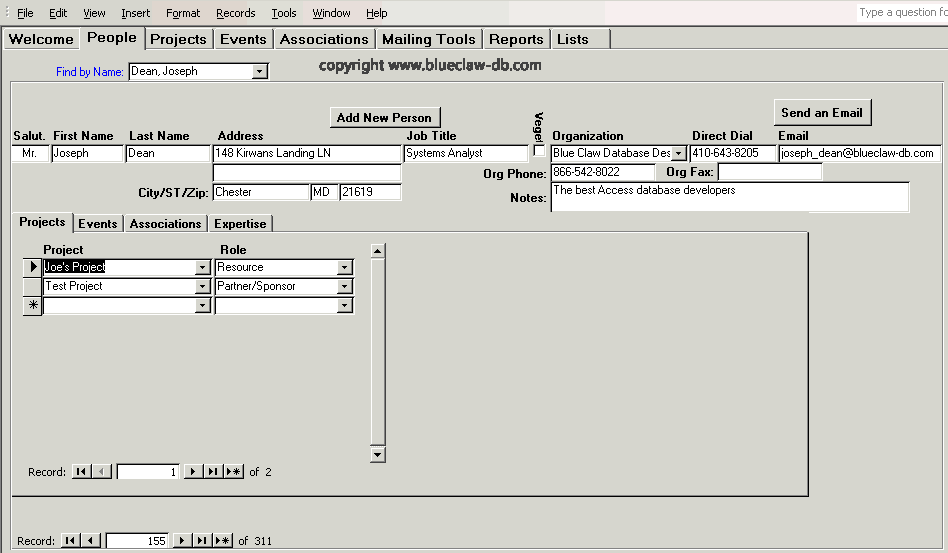Click the Add New Person button
948x553 pixels.
384,117
